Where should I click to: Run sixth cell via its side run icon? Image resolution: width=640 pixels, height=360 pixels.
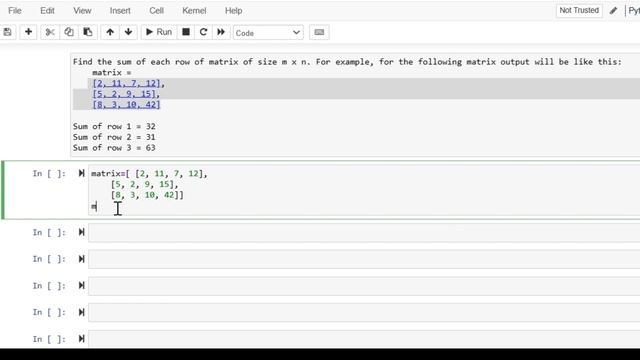(x=81, y=339)
